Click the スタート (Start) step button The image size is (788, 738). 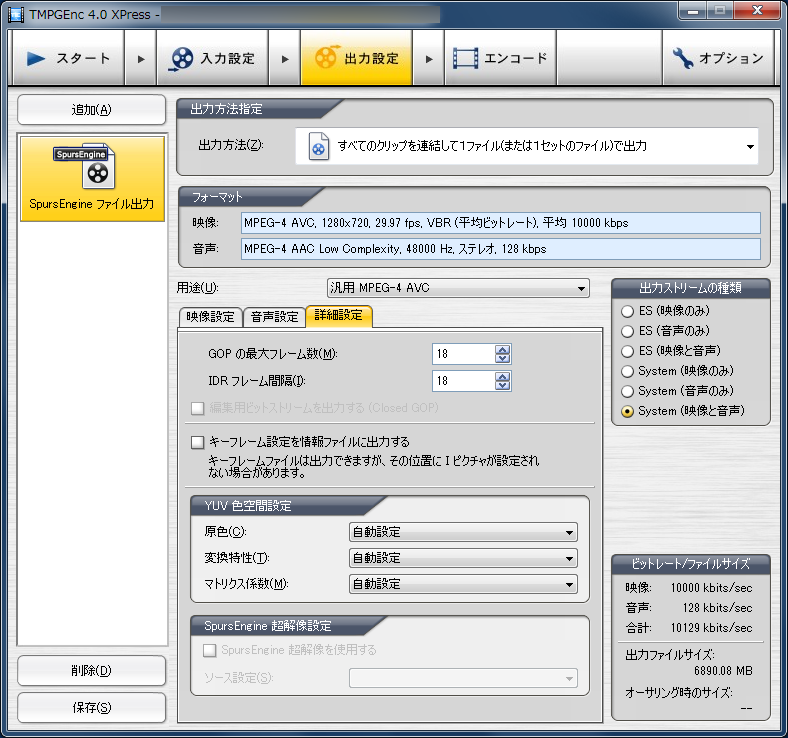pyautogui.click(x=68, y=58)
